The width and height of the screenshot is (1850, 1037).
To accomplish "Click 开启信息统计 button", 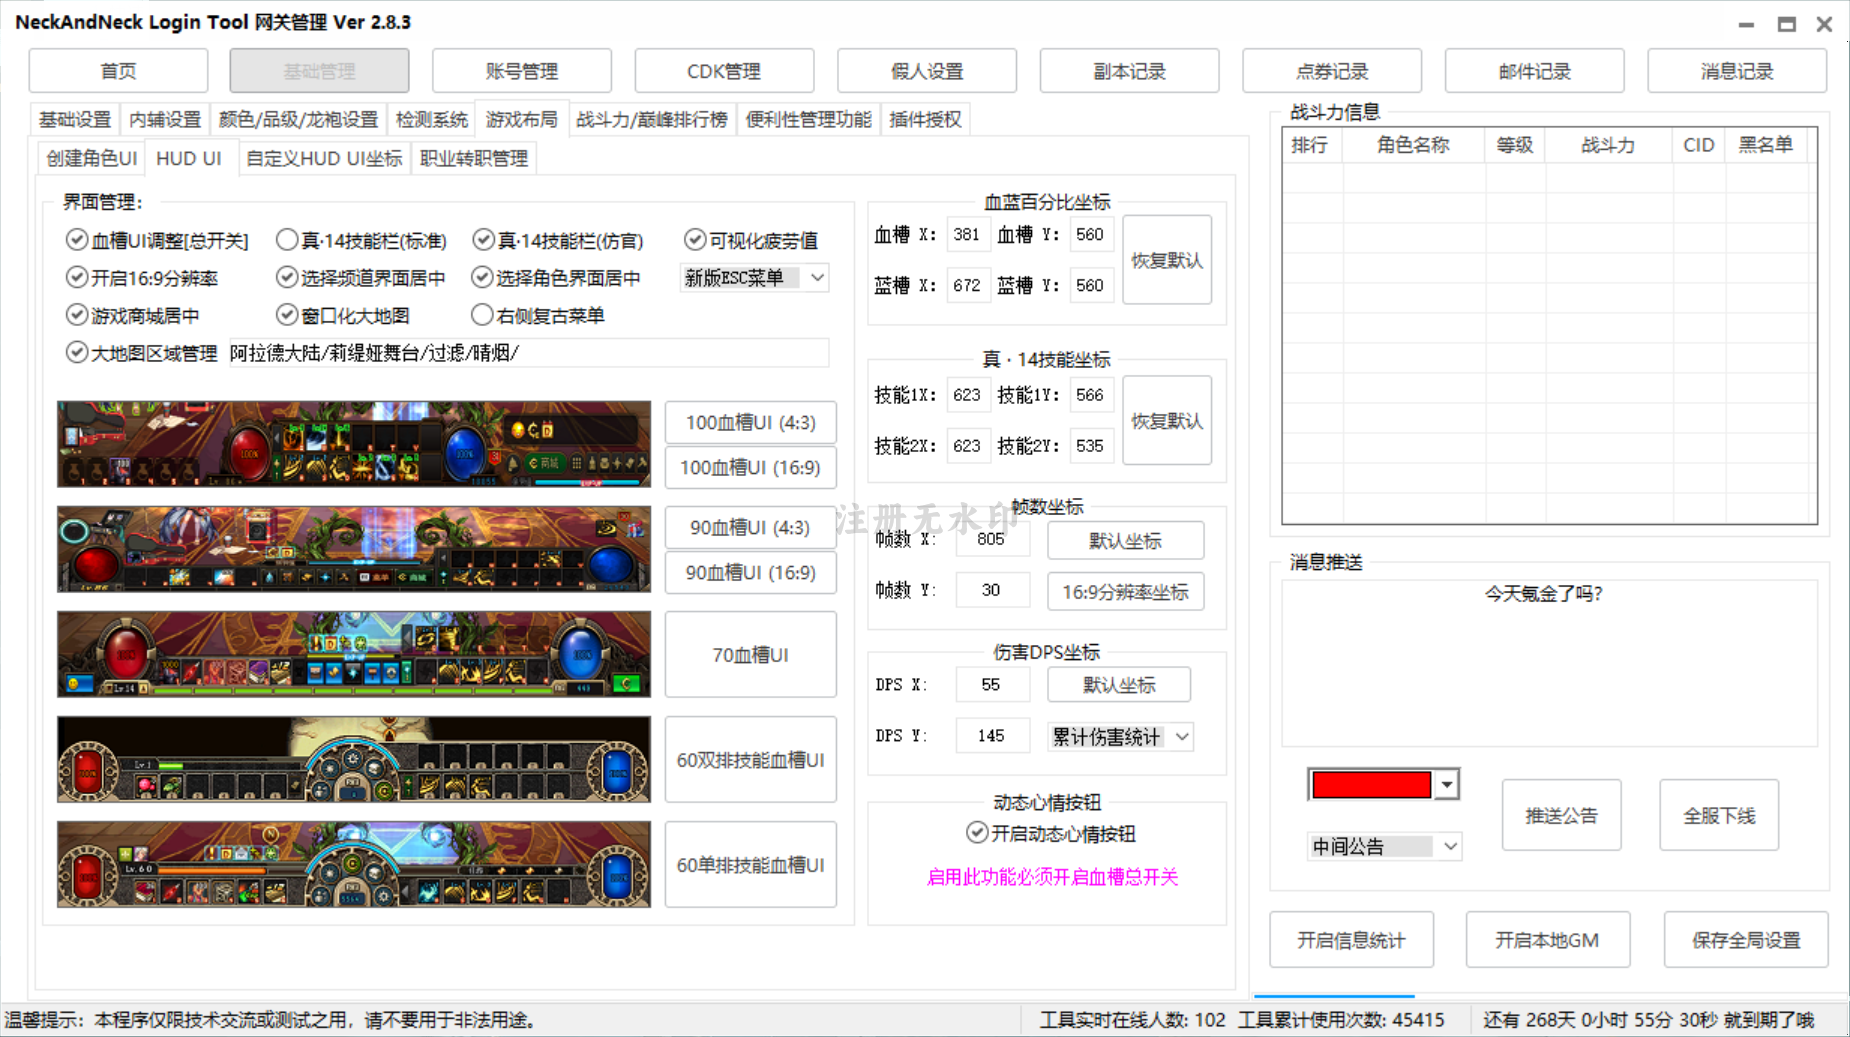I will point(1351,939).
